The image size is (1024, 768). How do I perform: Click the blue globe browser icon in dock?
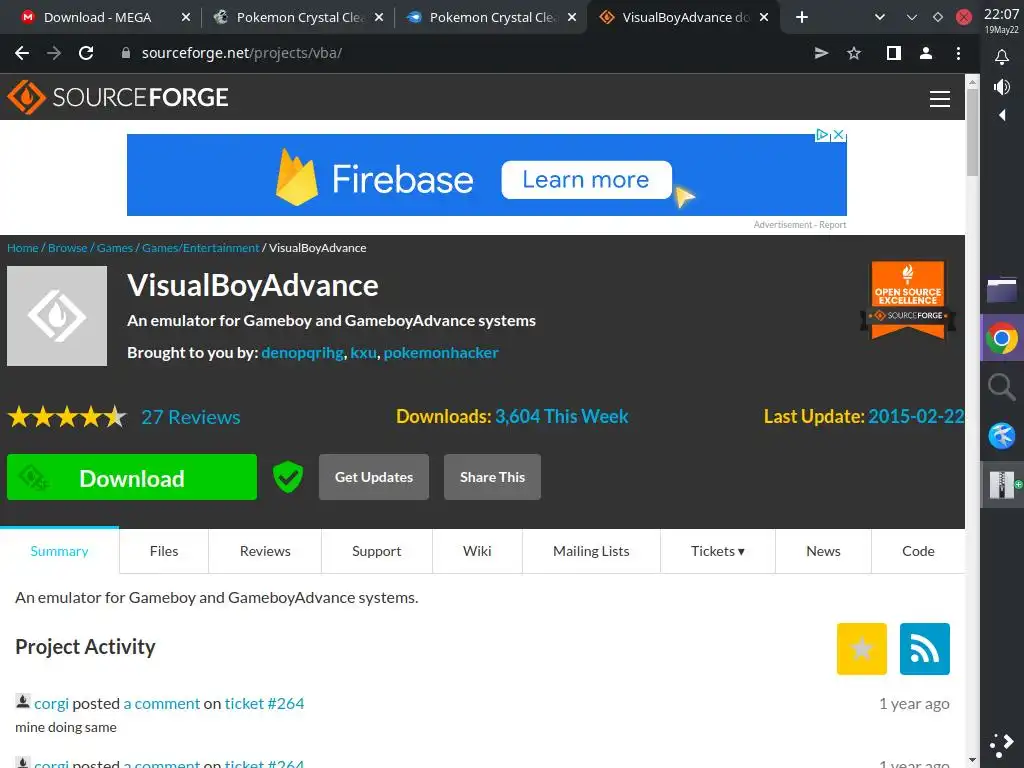tap(1002, 436)
